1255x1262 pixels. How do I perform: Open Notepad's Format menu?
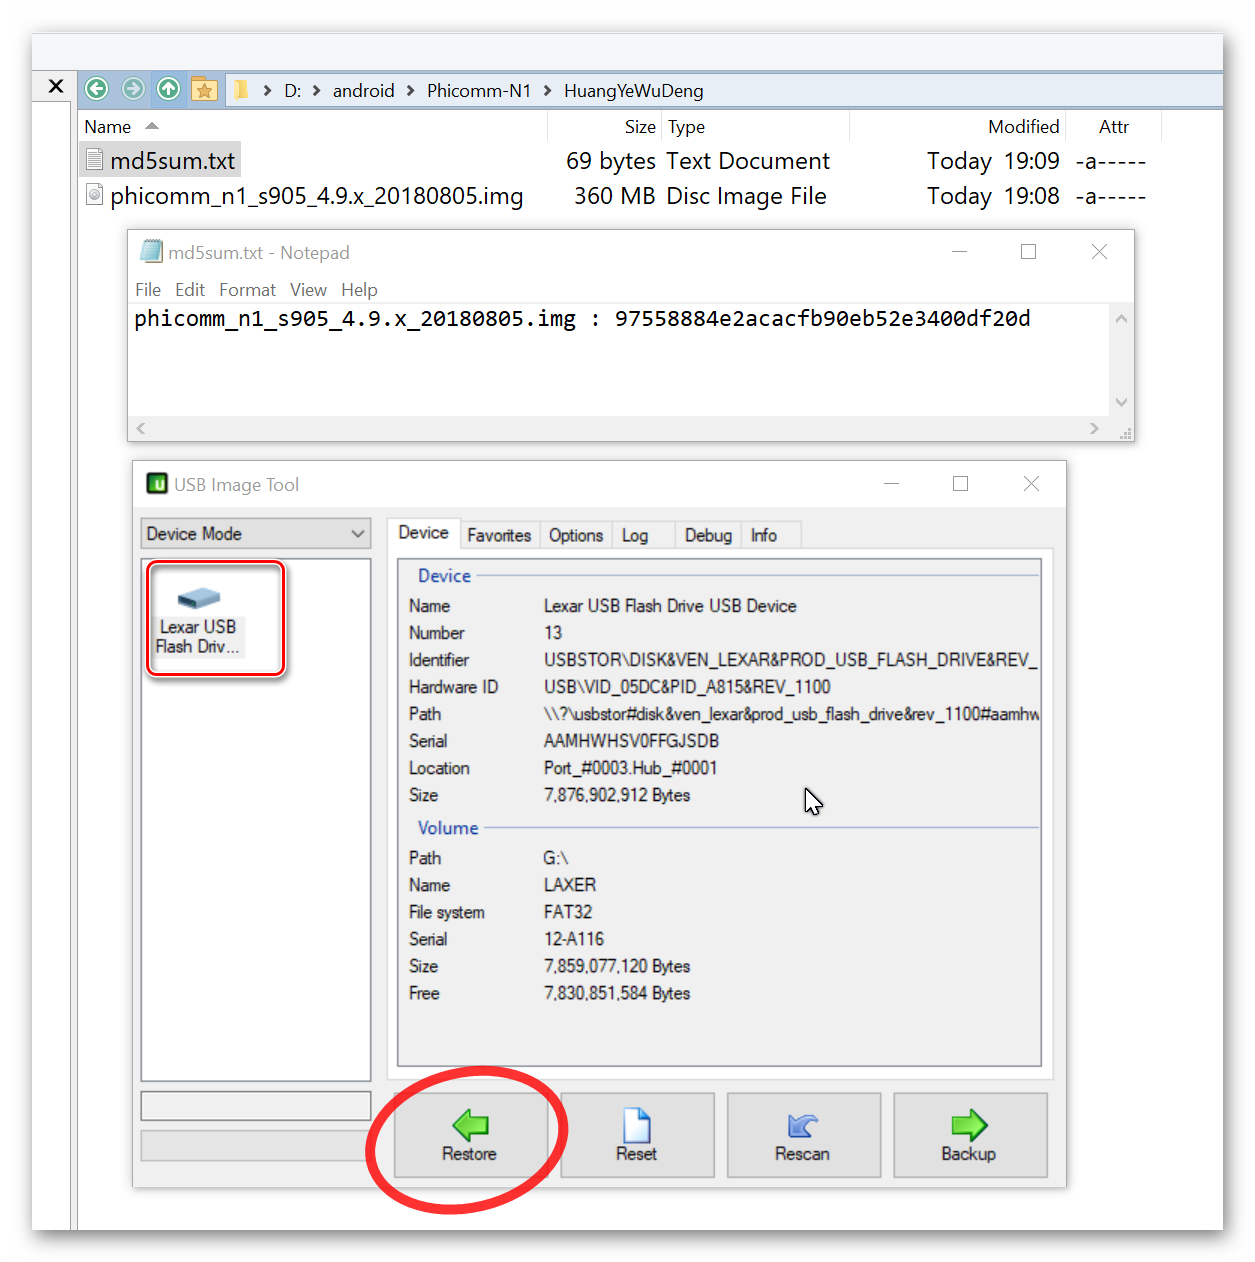tap(247, 290)
